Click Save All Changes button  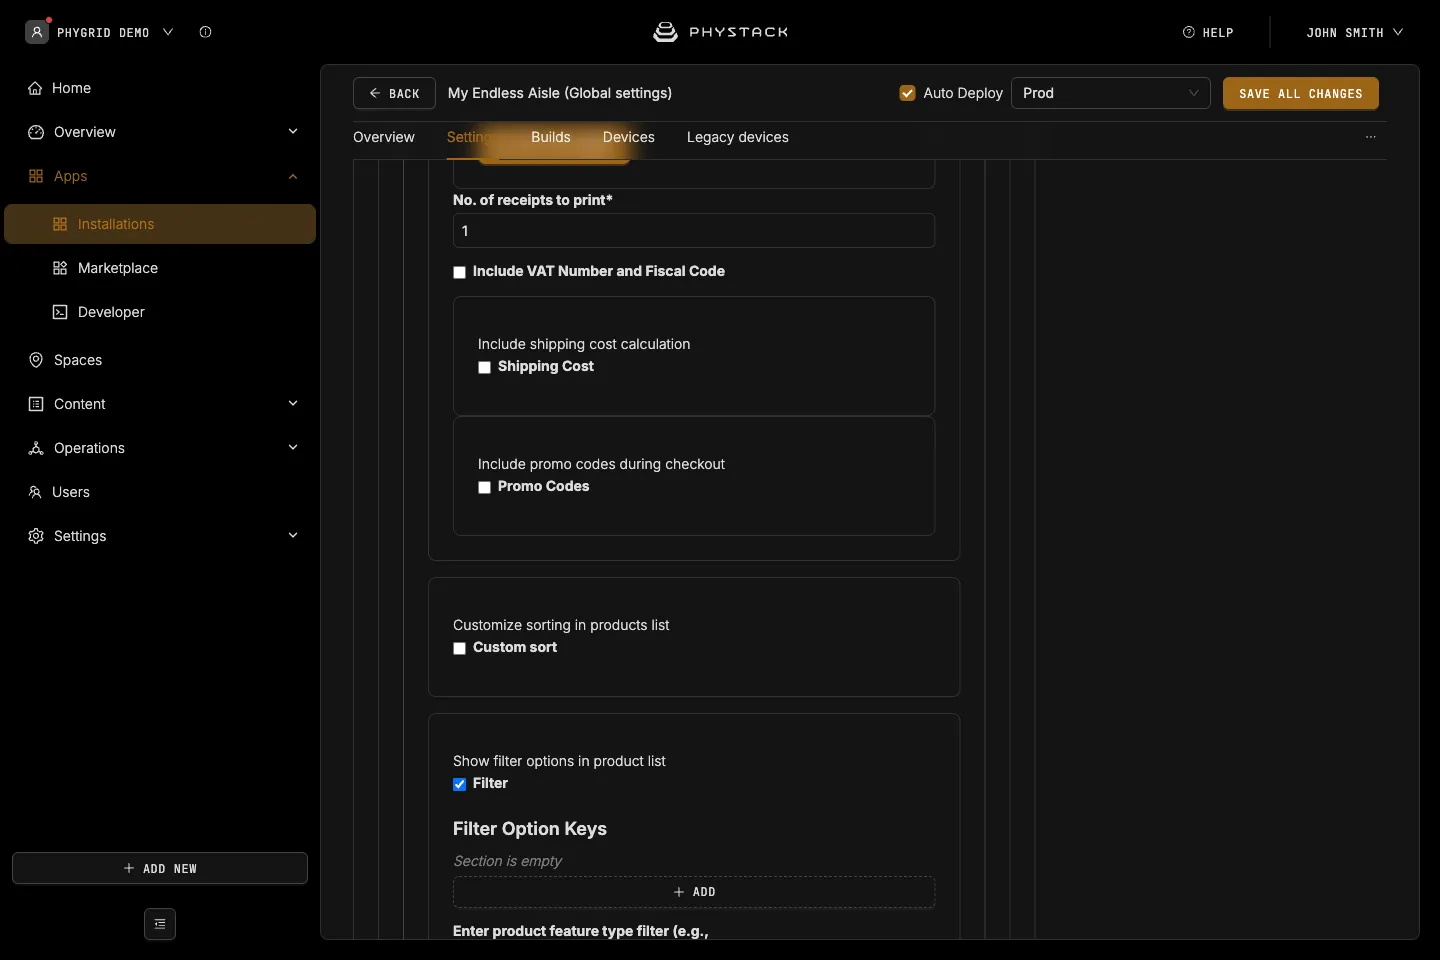click(1301, 93)
